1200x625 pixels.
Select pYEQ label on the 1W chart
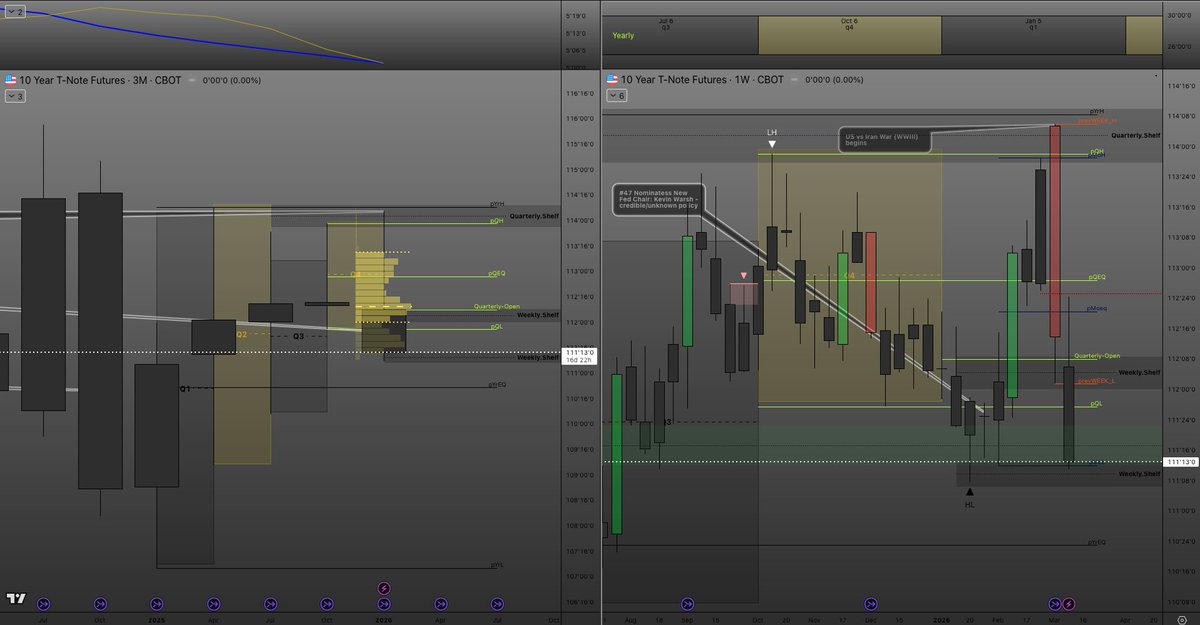1097,542
